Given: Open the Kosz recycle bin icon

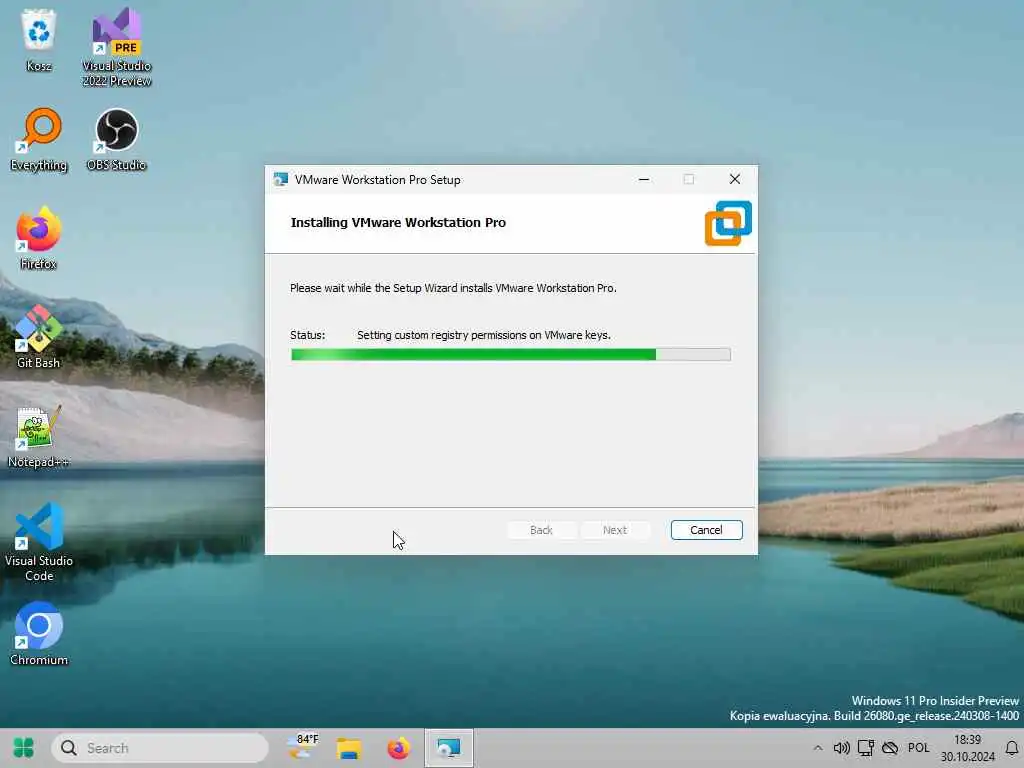Looking at the screenshot, I should click(39, 39).
